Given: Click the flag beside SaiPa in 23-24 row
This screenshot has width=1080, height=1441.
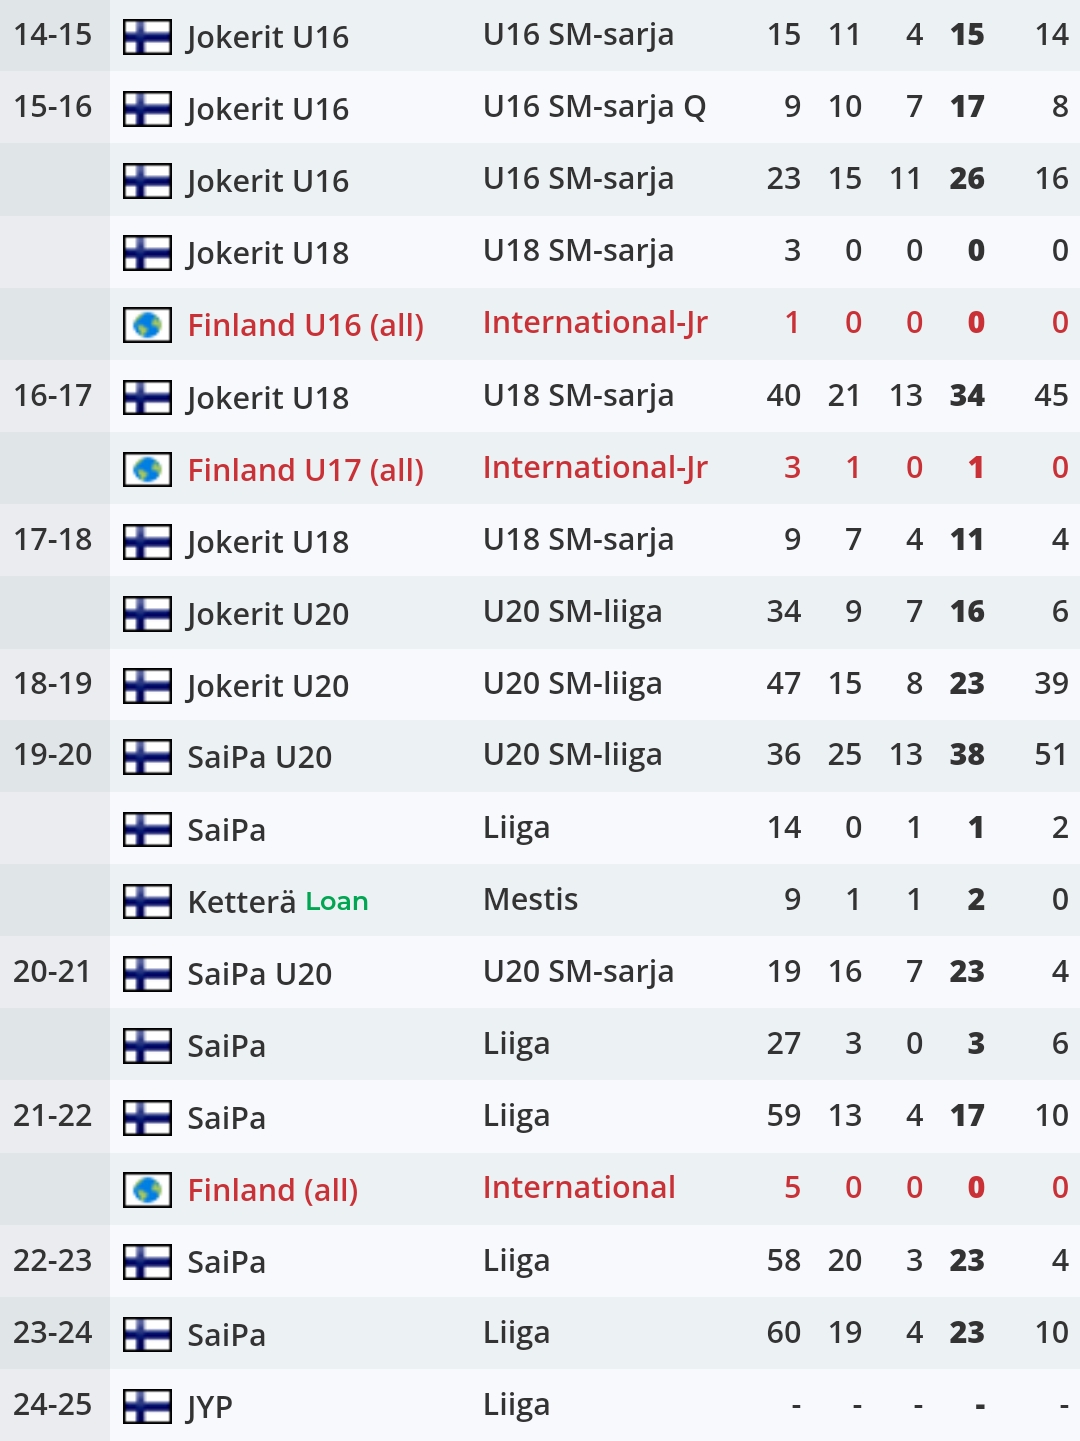Looking at the screenshot, I should 147,1334.
